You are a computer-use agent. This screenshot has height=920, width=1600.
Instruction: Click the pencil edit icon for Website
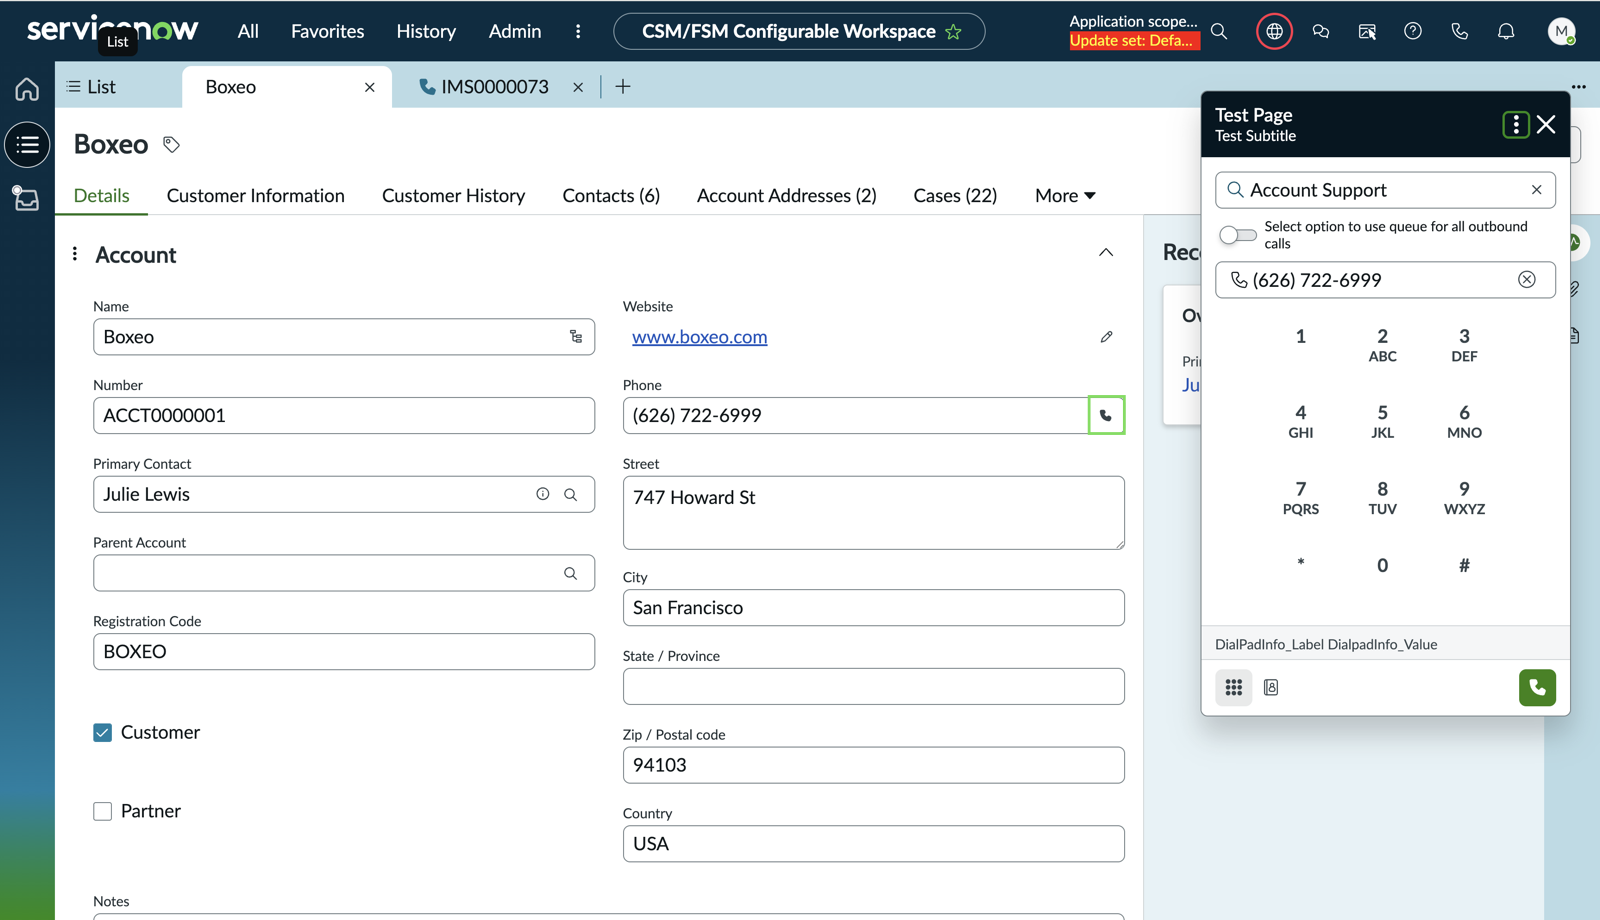1106,337
